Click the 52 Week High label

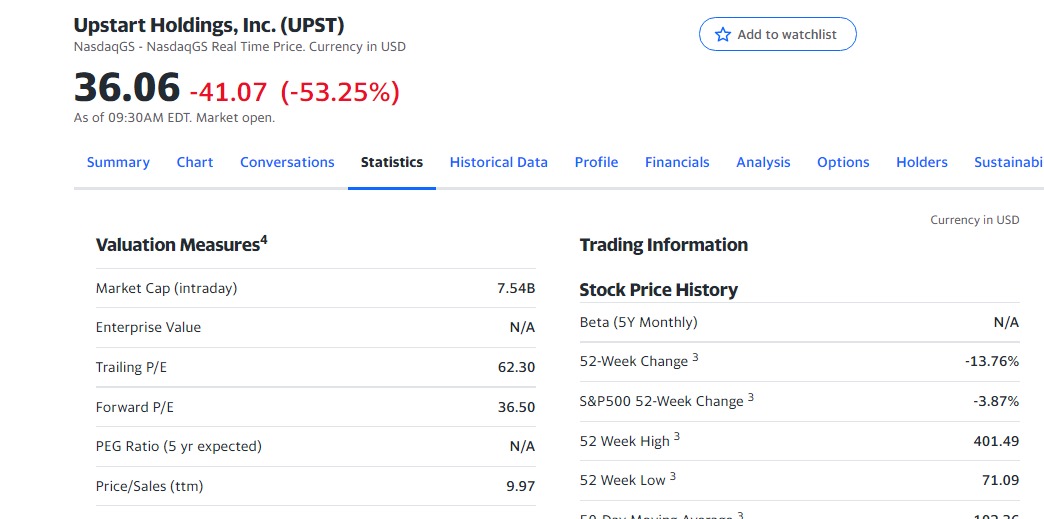[x=630, y=440]
